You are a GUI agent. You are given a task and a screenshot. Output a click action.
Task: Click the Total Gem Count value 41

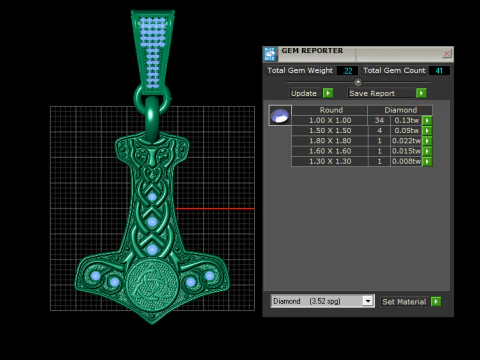439,71
